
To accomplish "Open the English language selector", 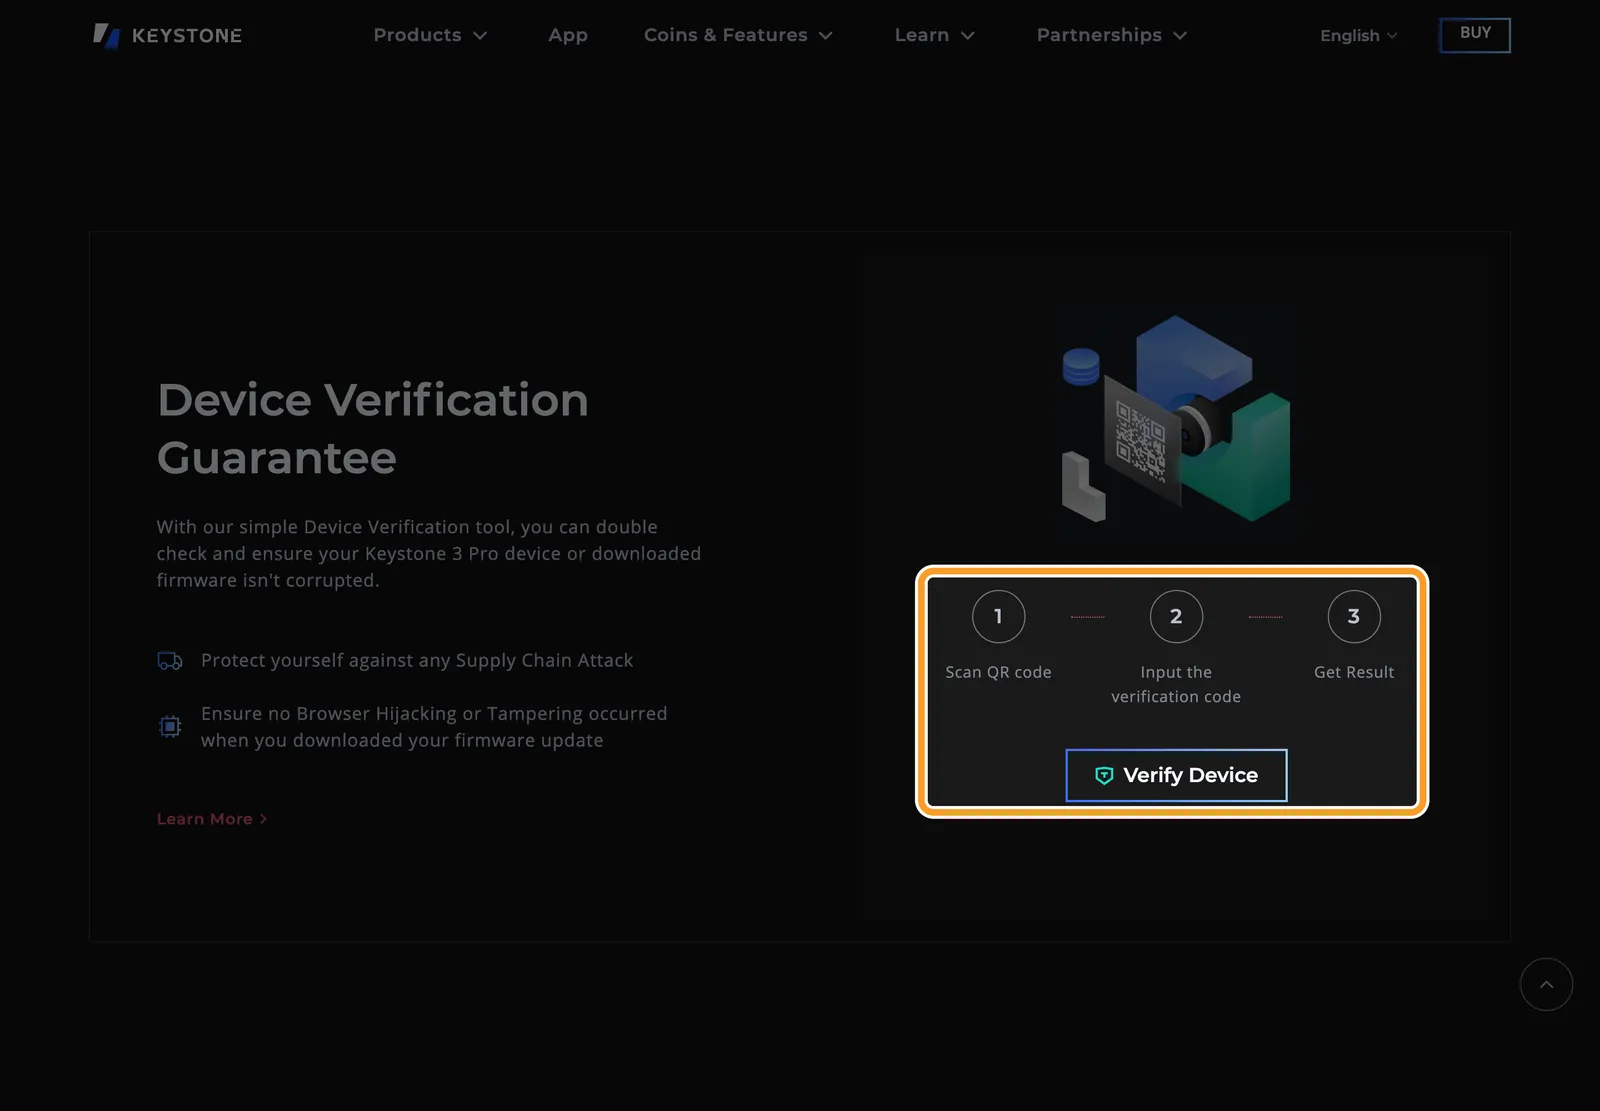I will (x=1358, y=36).
